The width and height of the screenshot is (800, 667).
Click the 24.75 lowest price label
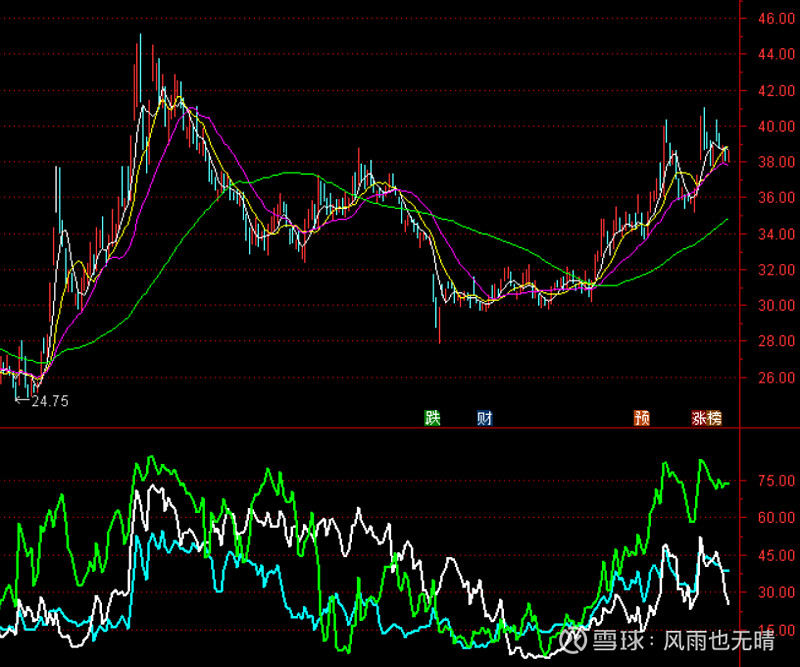50,401
